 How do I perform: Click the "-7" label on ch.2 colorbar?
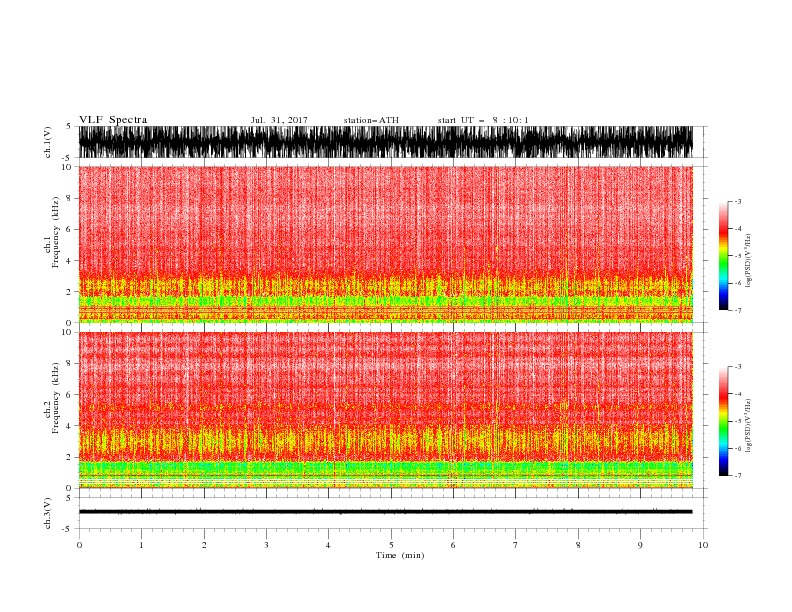point(737,476)
